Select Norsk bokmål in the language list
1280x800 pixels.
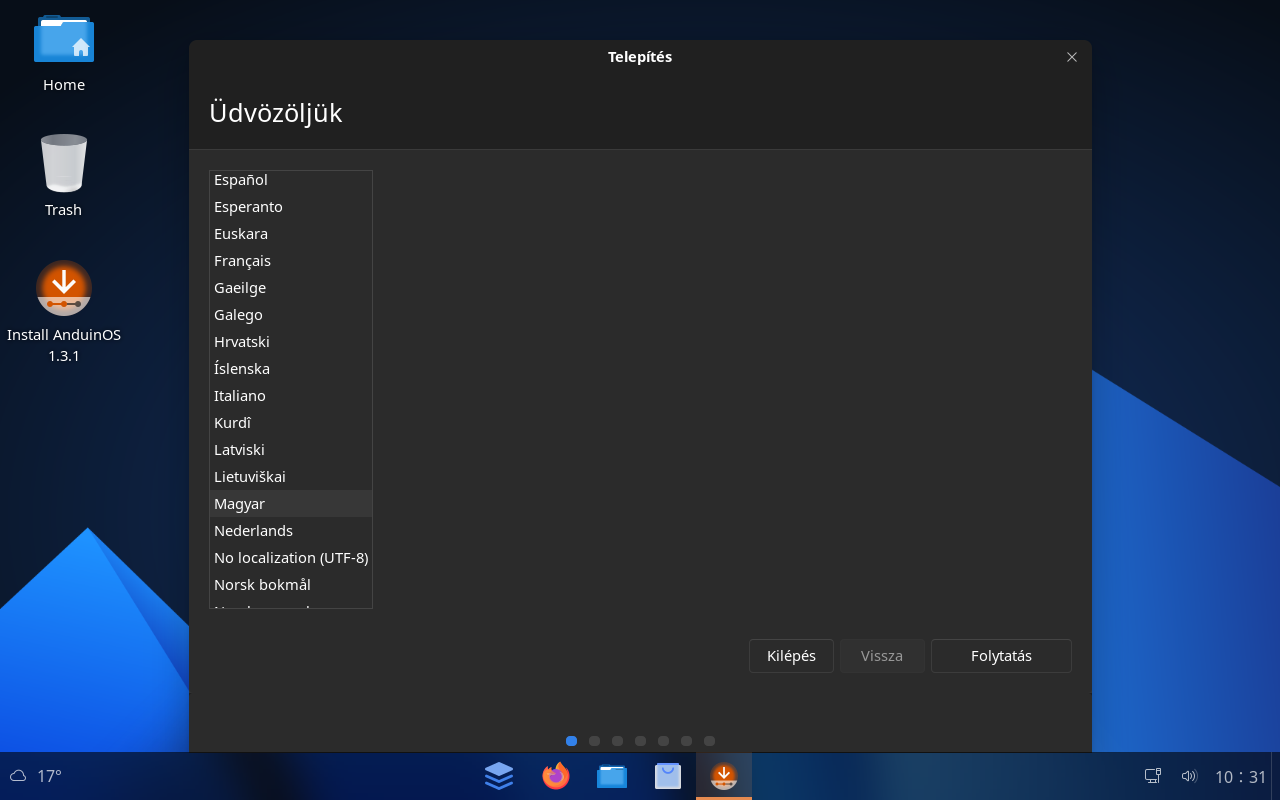click(291, 585)
